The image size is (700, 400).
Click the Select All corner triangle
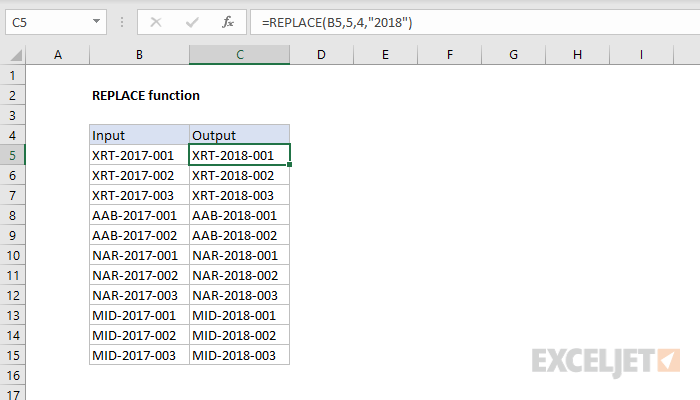pyautogui.click(x=14, y=55)
